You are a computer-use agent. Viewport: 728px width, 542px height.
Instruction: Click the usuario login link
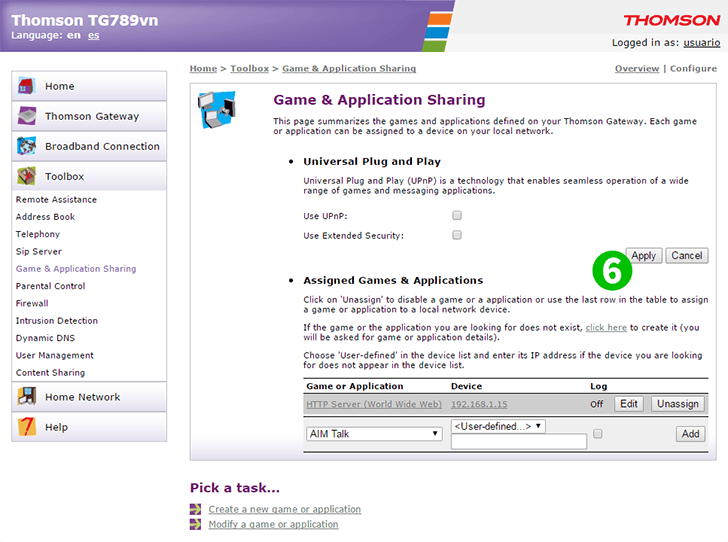[x=702, y=43]
